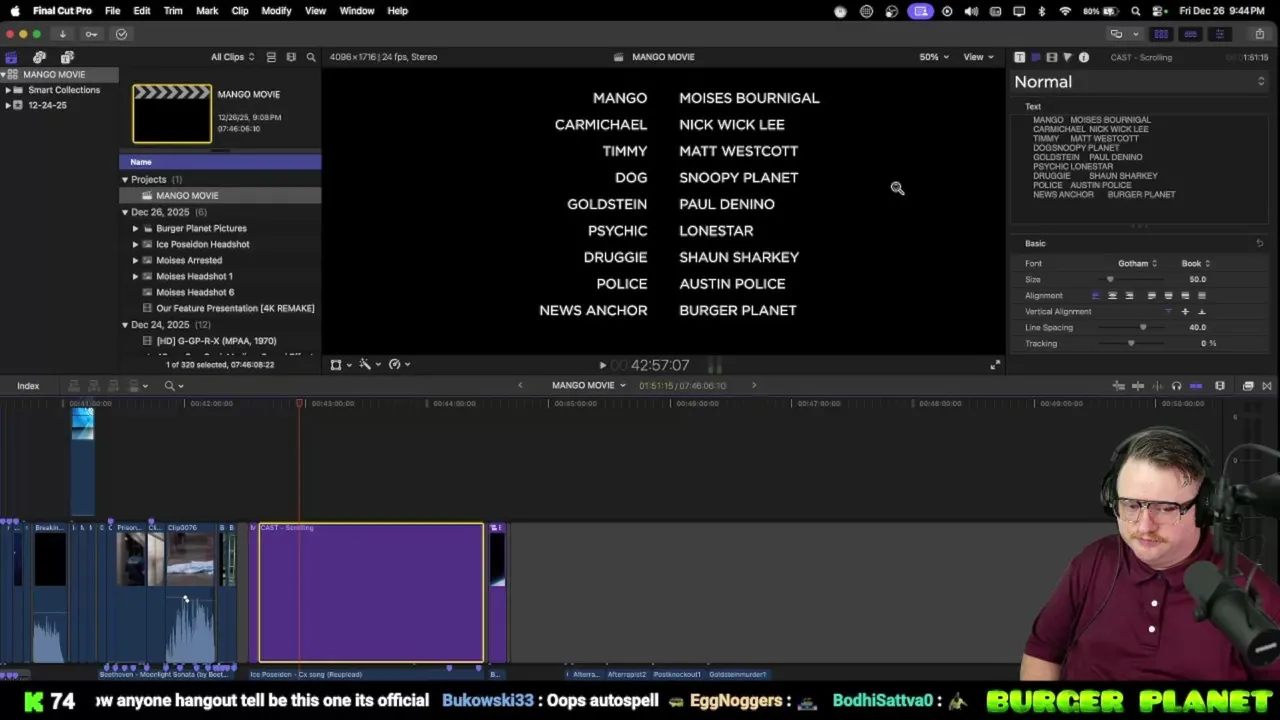Set vertical alignment to middle
Viewport: 1280px width, 720px height.
point(1185,312)
